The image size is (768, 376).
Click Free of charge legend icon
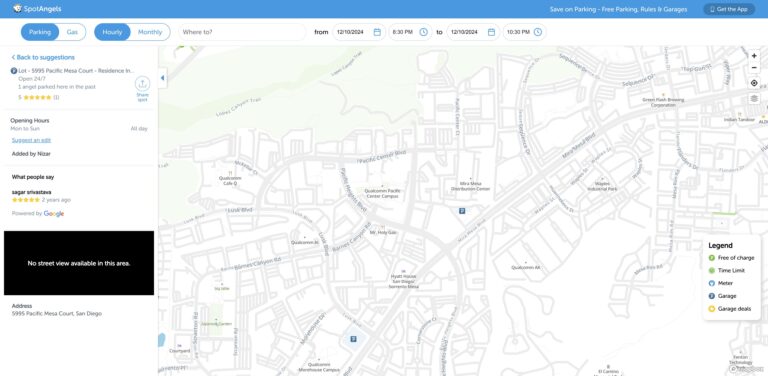[x=712, y=258]
